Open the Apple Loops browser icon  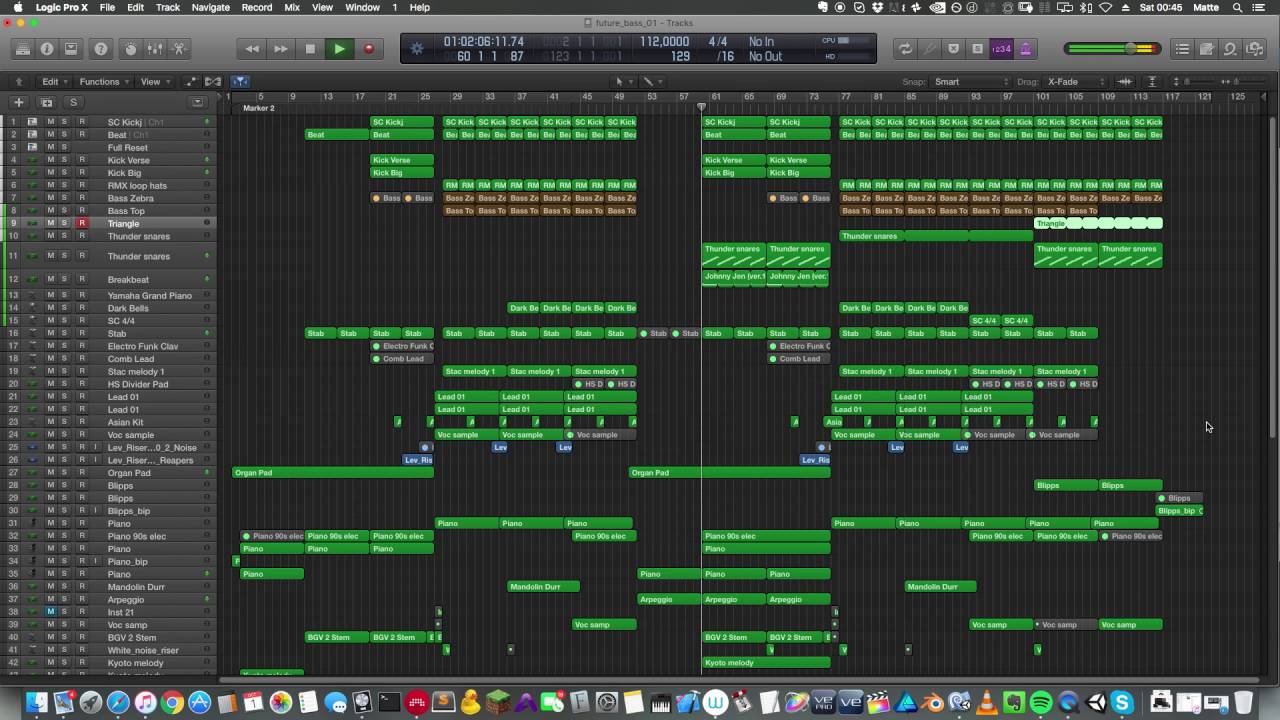(1230, 48)
